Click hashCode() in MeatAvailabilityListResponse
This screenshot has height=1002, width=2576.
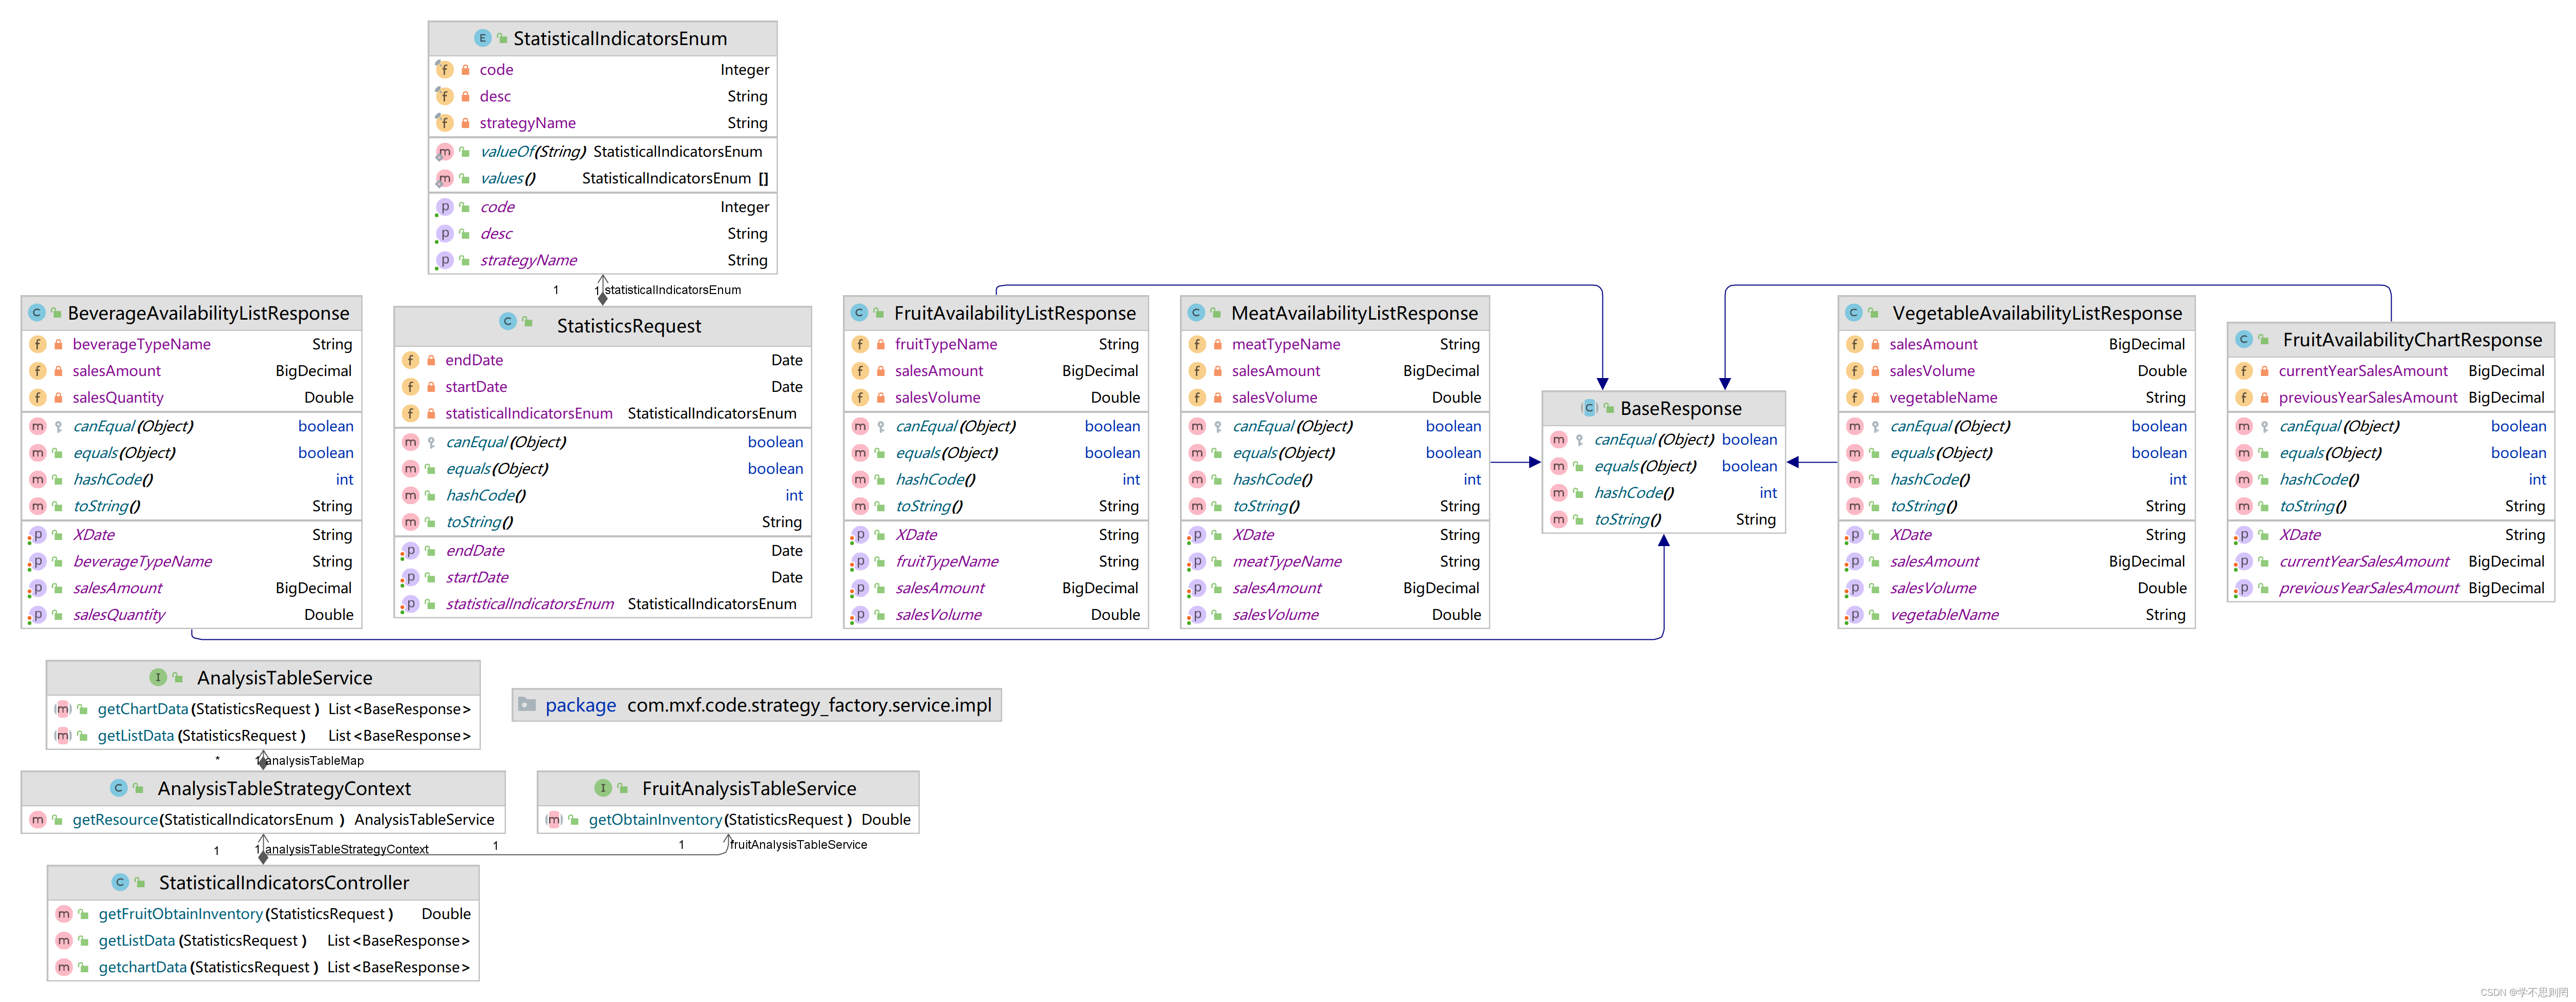tap(1335, 480)
